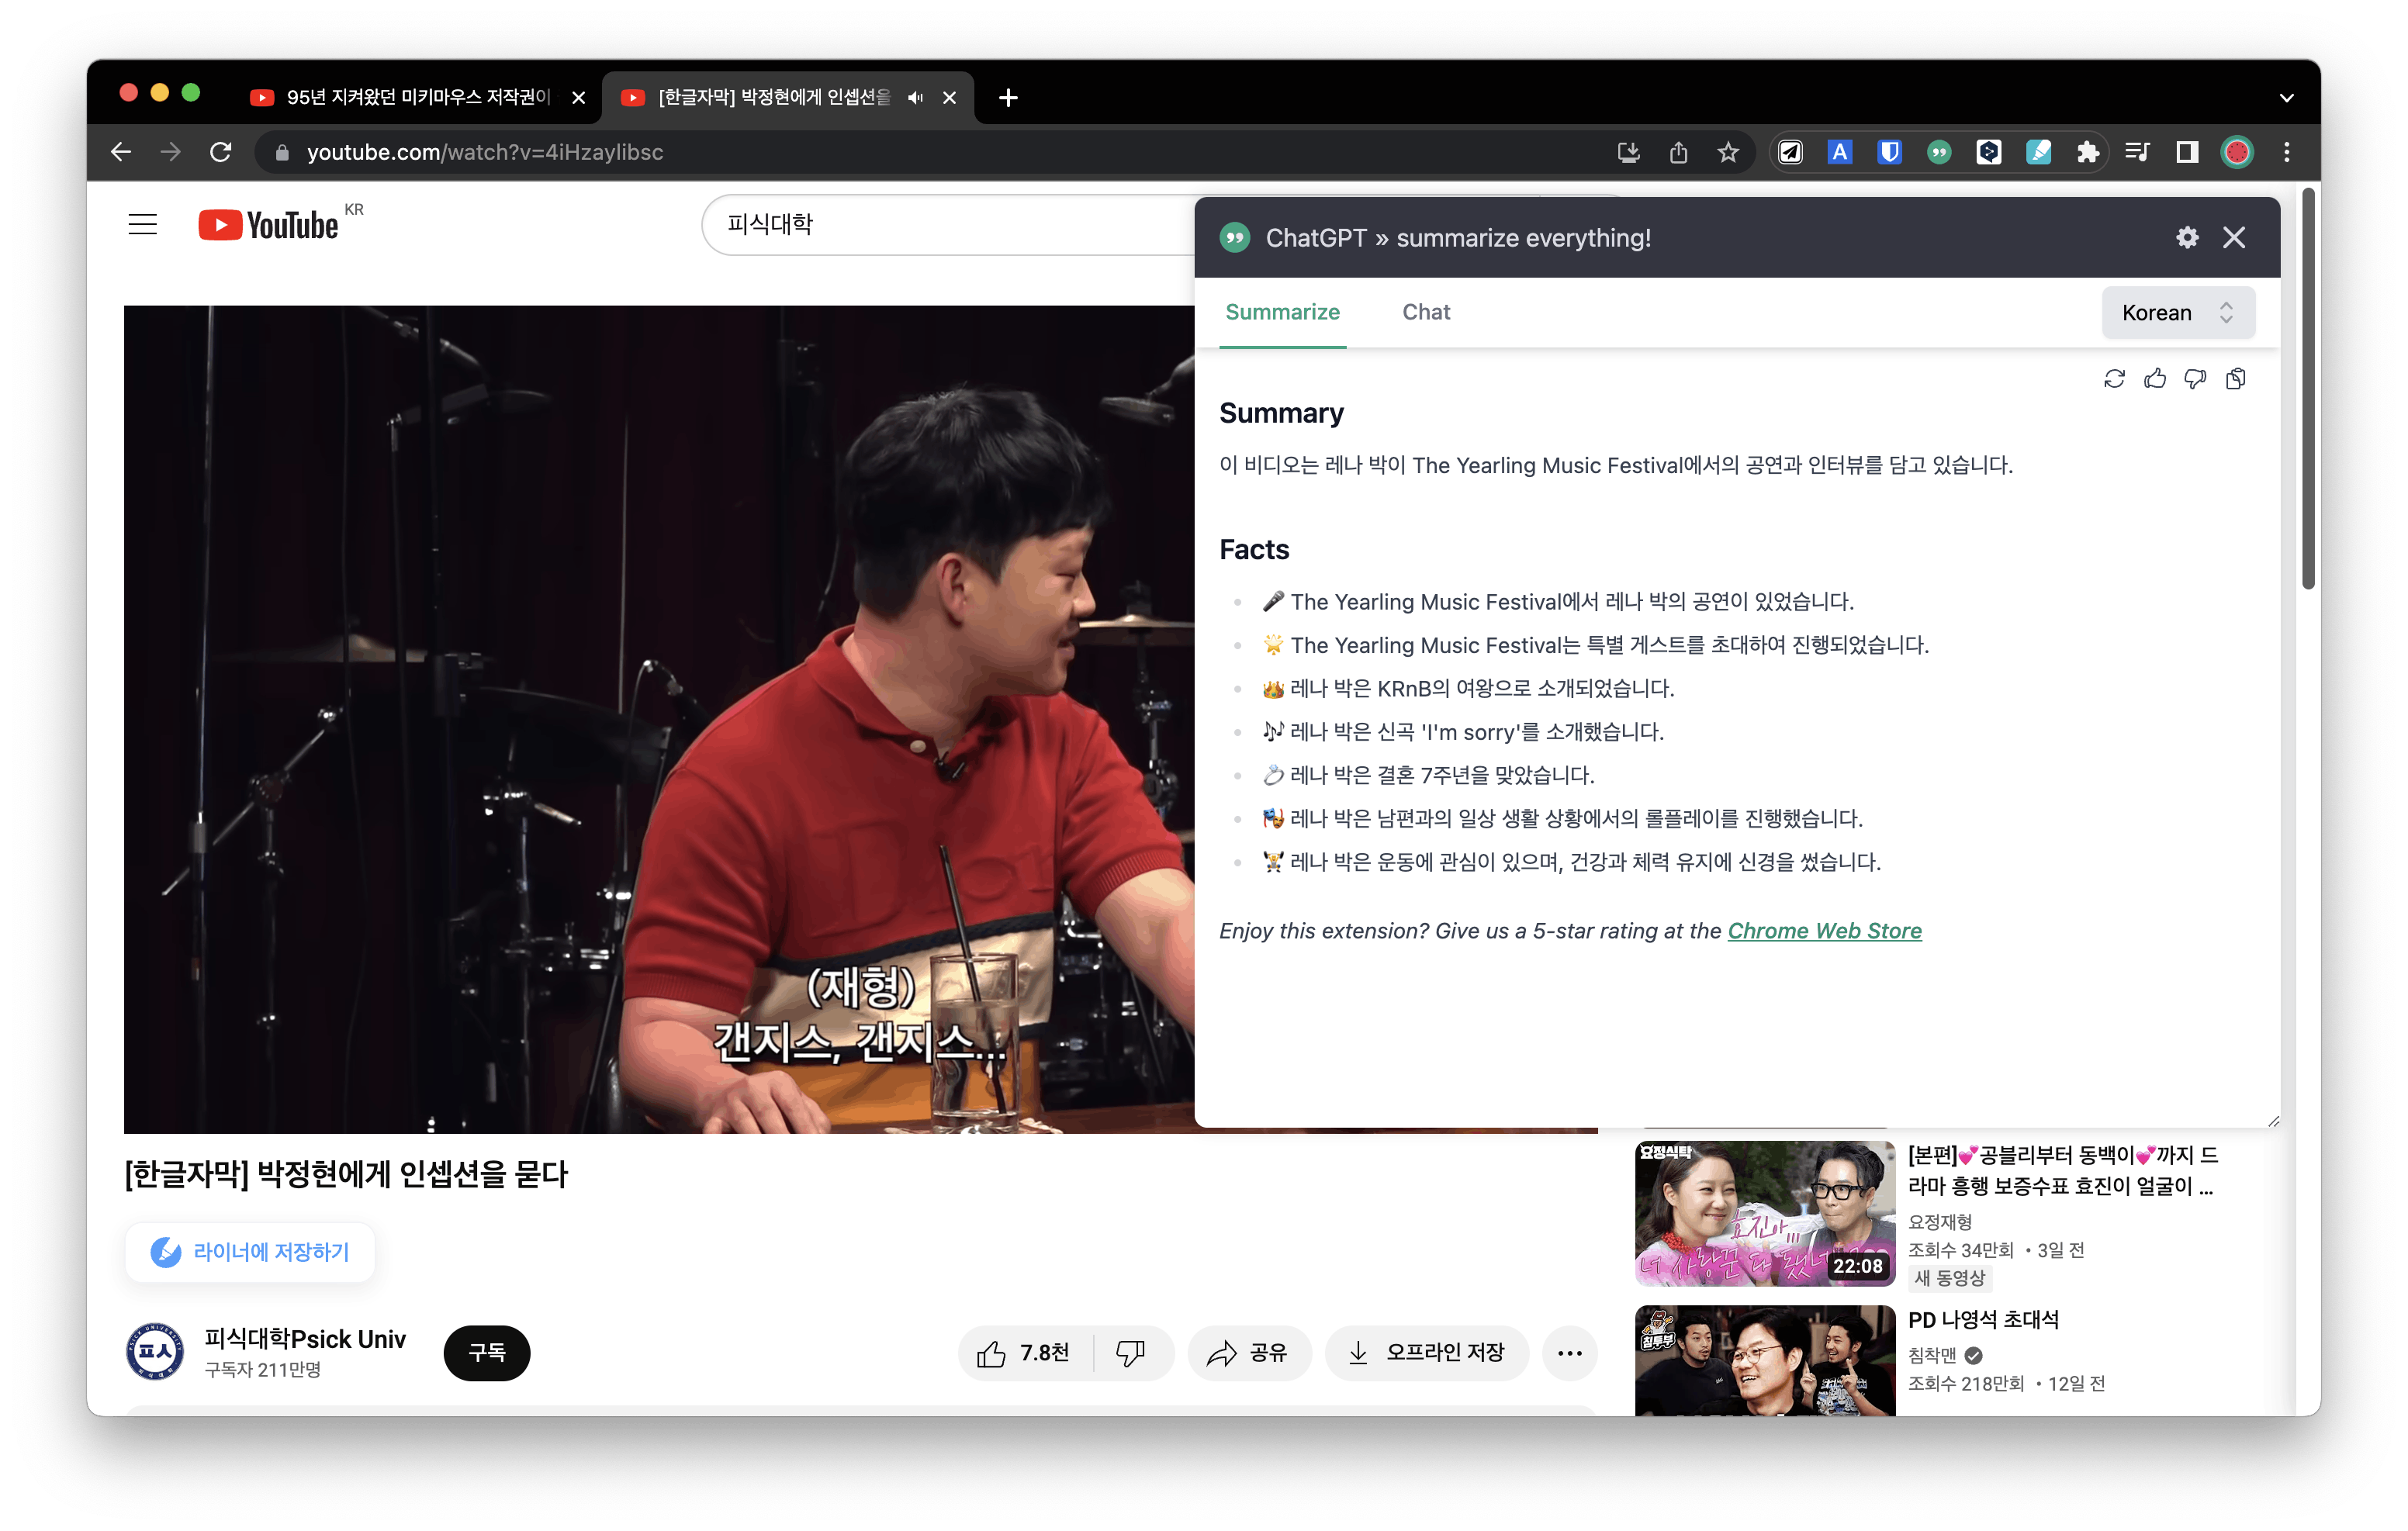This screenshot has height=1531, width=2408.
Task: Click the video title 박정현에게 인셉션을 묻다
Action: (x=345, y=1174)
